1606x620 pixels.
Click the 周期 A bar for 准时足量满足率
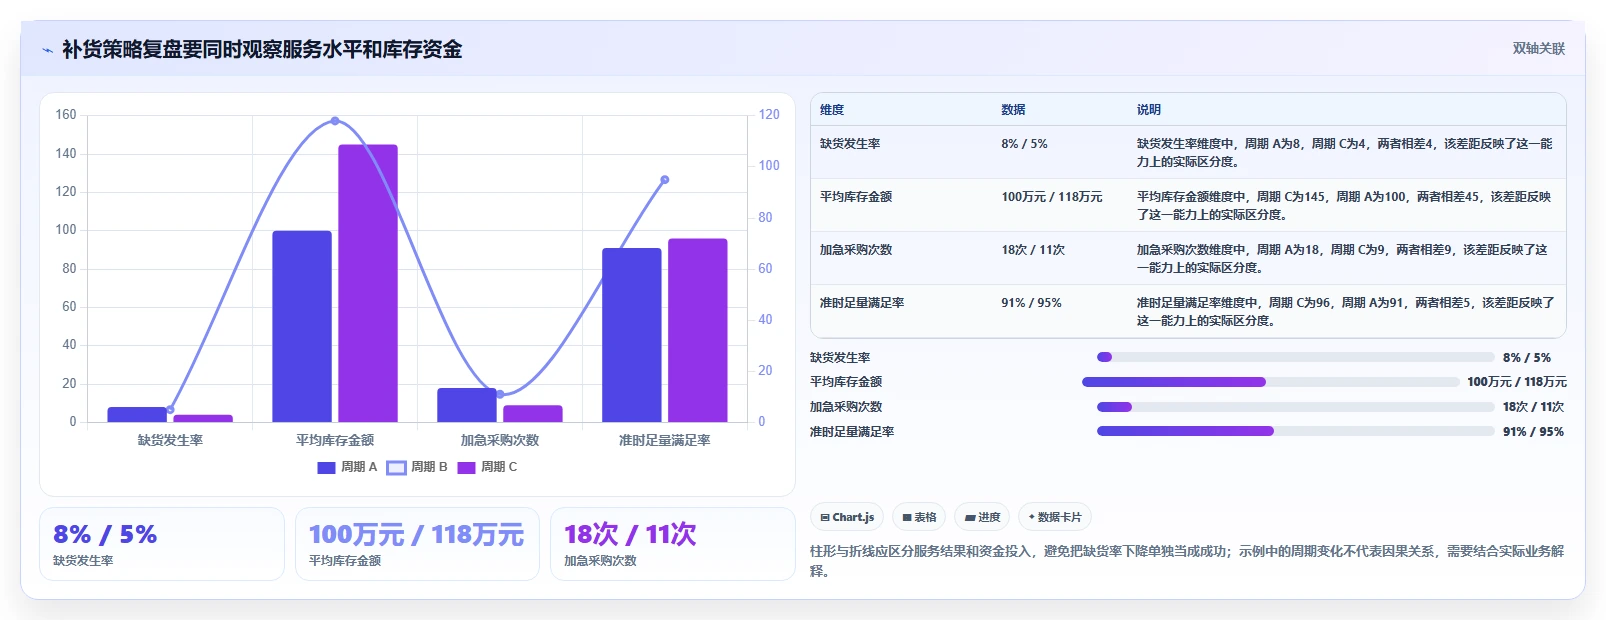coord(632,335)
